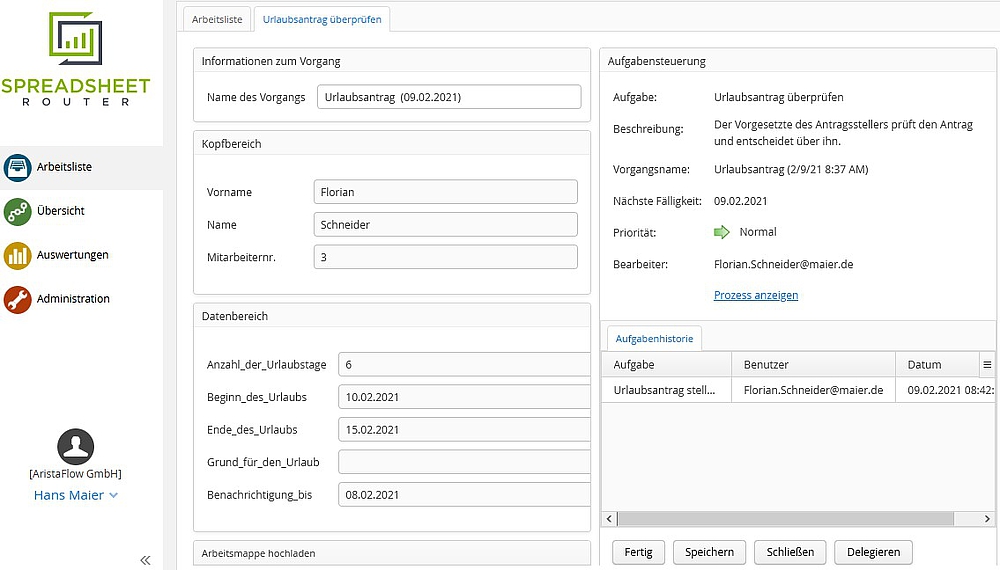Sort history by the Aufgabe column header
The image size is (1000, 570).
coord(666,365)
